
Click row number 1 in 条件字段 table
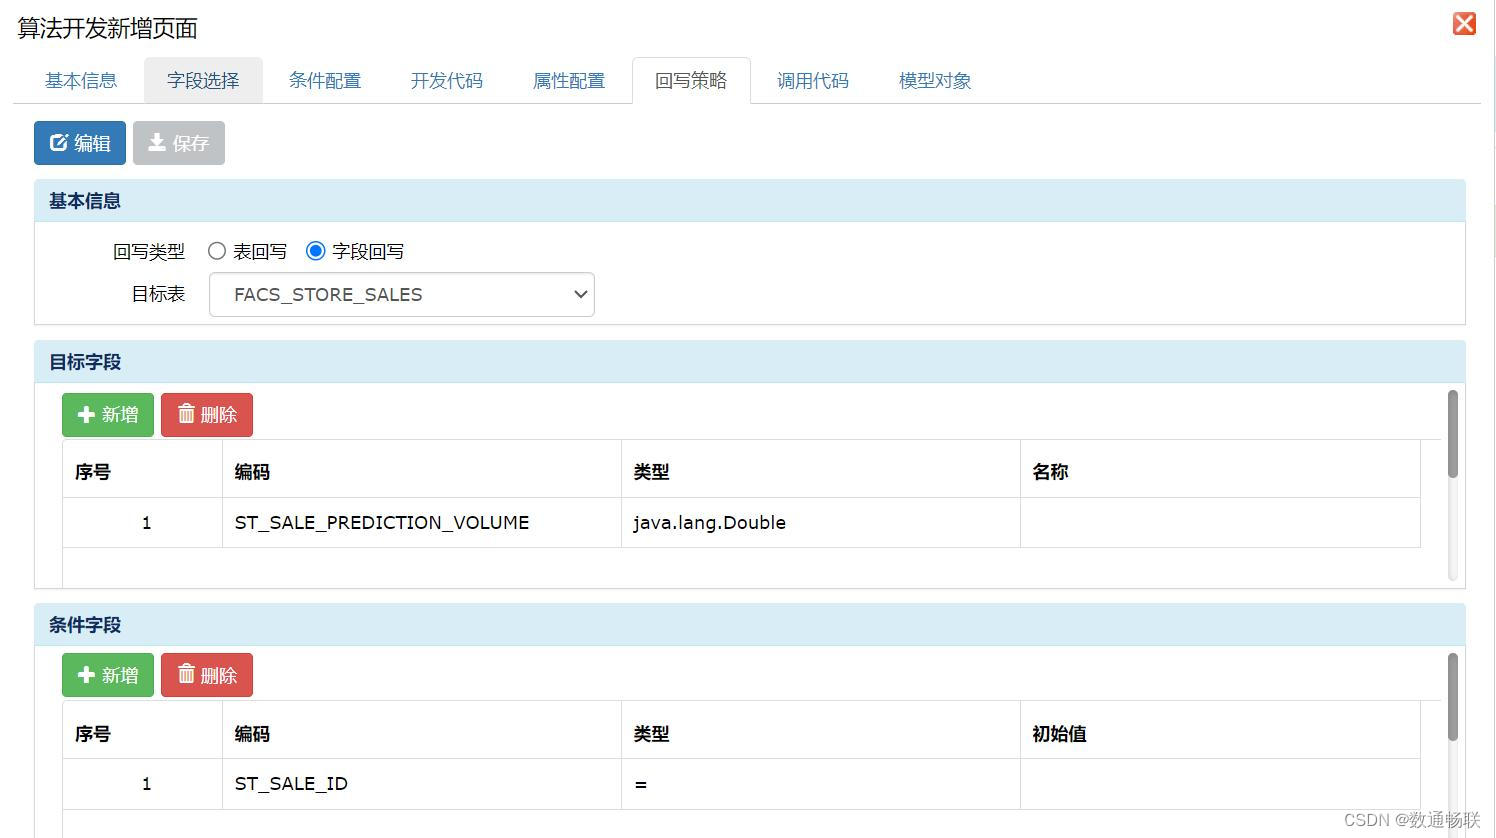[143, 784]
